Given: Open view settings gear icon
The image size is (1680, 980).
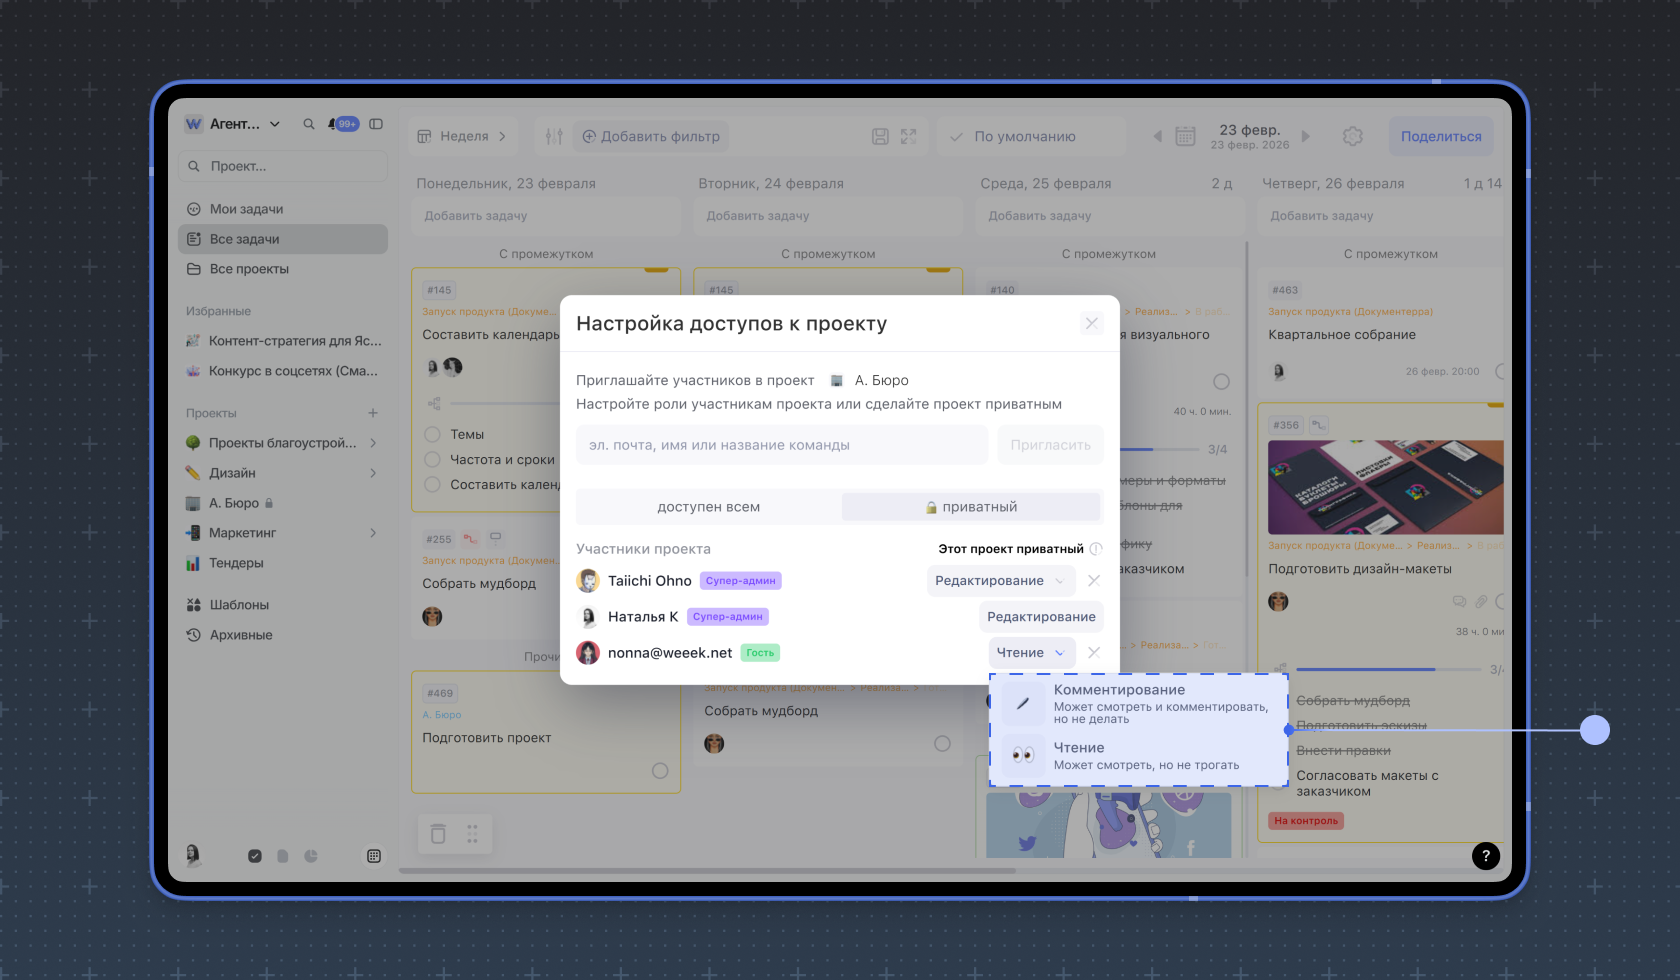Looking at the screenshot, I should [x=1352, y=136].
